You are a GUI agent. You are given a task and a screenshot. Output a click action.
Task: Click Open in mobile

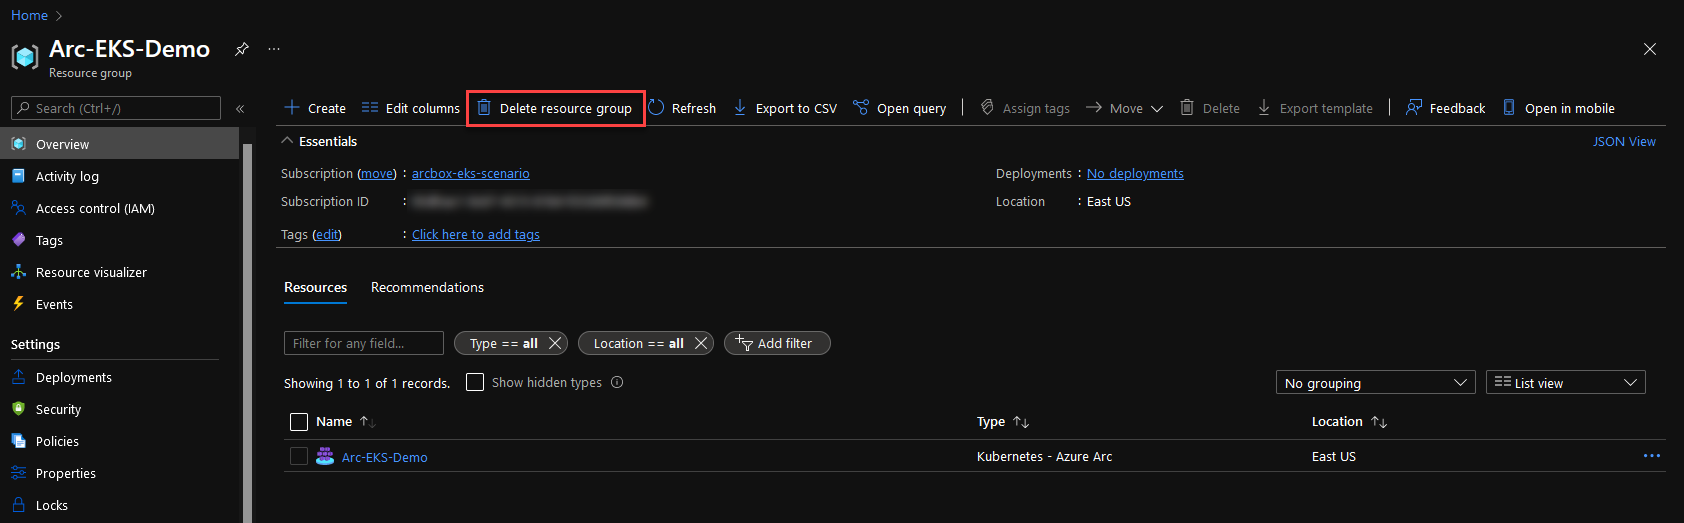(x=1559, y=108)
